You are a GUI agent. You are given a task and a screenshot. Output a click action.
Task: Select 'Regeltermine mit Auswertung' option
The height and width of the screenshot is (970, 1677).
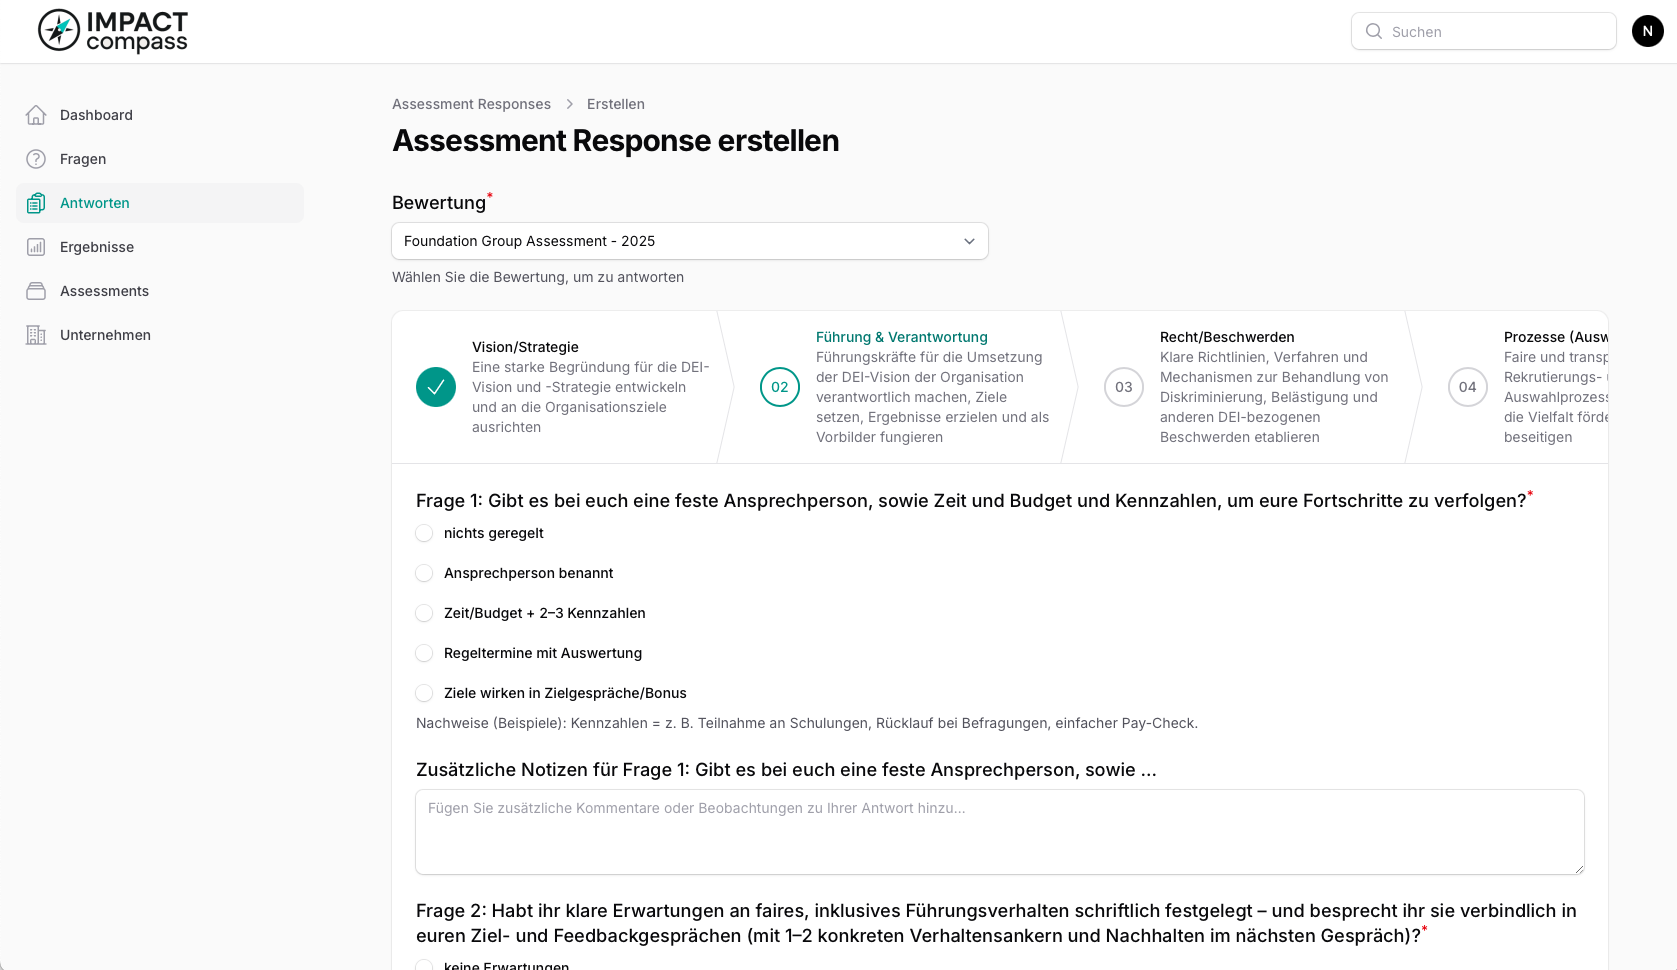click(424, 653)
